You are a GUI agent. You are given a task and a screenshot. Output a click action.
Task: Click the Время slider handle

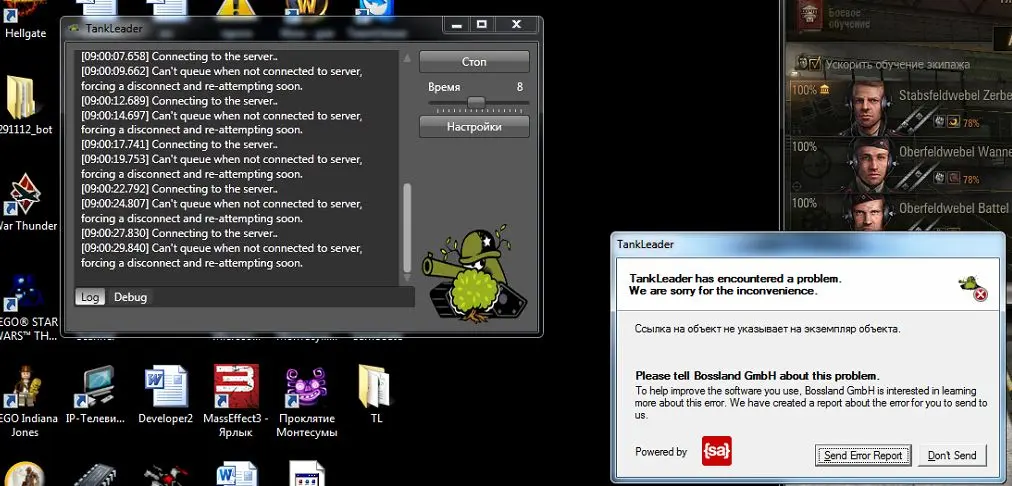click(x=476, y=103)
